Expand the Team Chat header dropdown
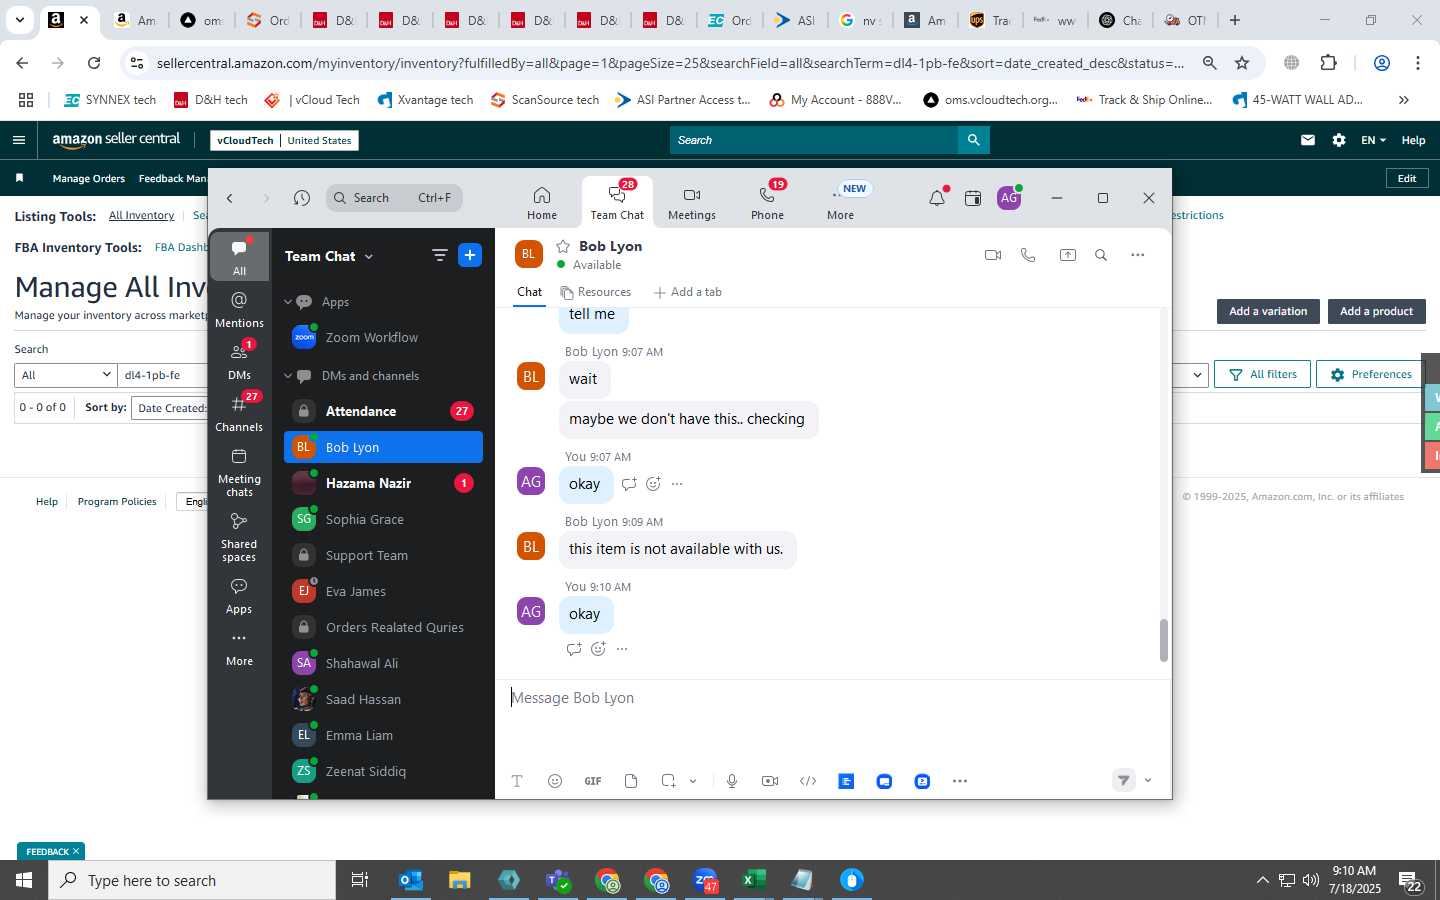 pos(369,257)
